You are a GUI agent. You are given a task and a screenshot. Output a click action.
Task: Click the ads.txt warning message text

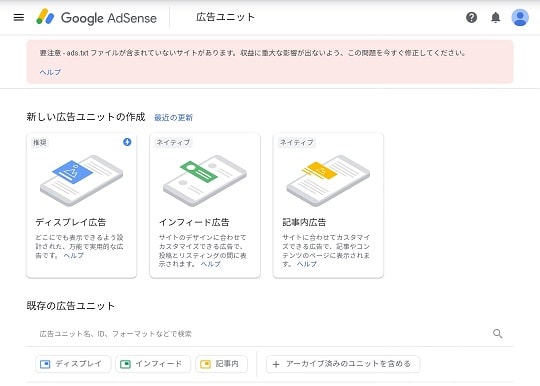pyautogui.click(x=253, y=53)
